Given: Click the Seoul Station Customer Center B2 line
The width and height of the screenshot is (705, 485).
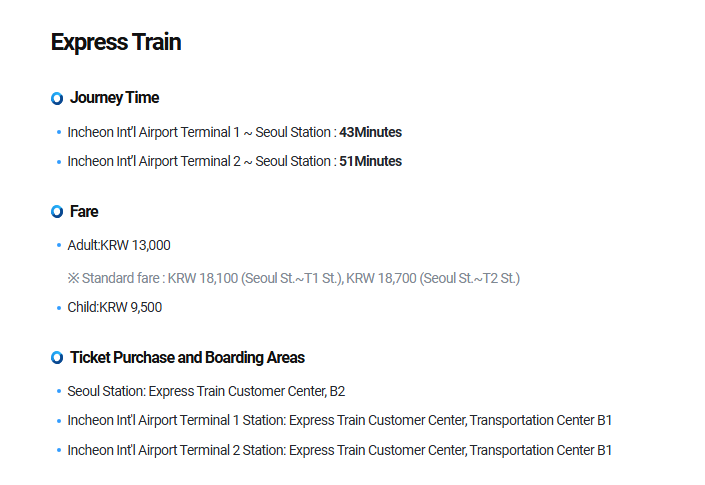Looking at the screenshot, I should [x=206, y=391].
